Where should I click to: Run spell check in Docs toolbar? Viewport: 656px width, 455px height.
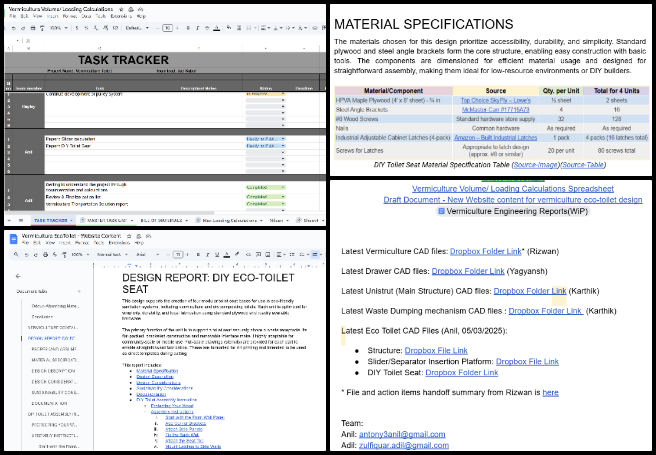(x=55, y=255)
